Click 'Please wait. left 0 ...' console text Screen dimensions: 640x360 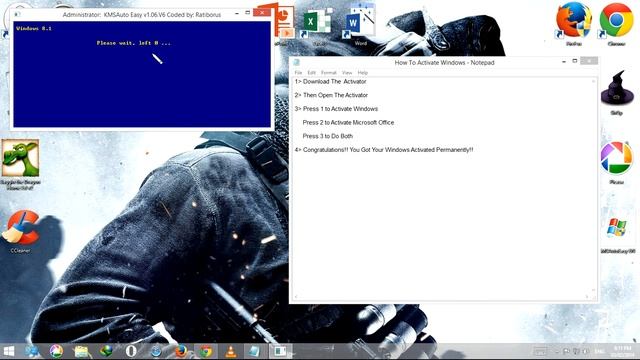134,43
